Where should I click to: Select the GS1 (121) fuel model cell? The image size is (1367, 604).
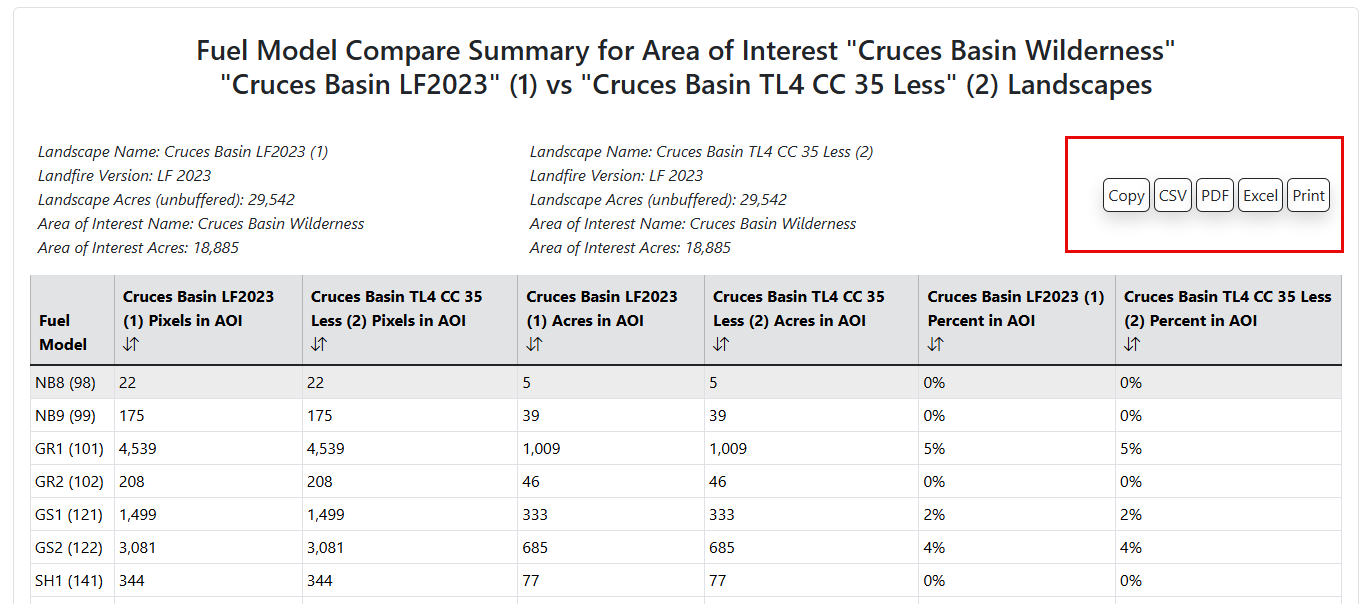pyautogui.click(x=72, y=514)
